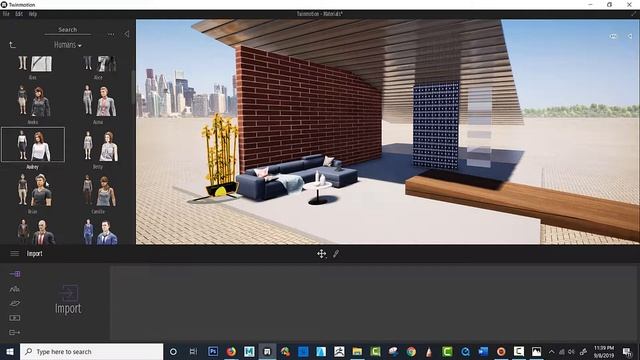The height and width of the screenshot is (360, 640).
Task: Click the library panel vertical scrollbar
Action: [x=133, y=88]
